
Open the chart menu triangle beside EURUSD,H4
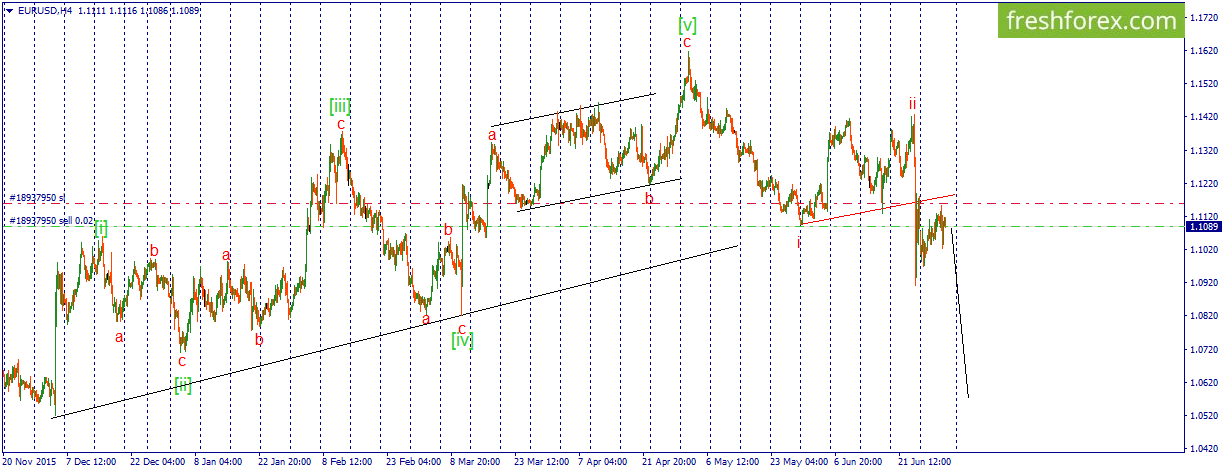pyautogui.click(x=7, y=10)
